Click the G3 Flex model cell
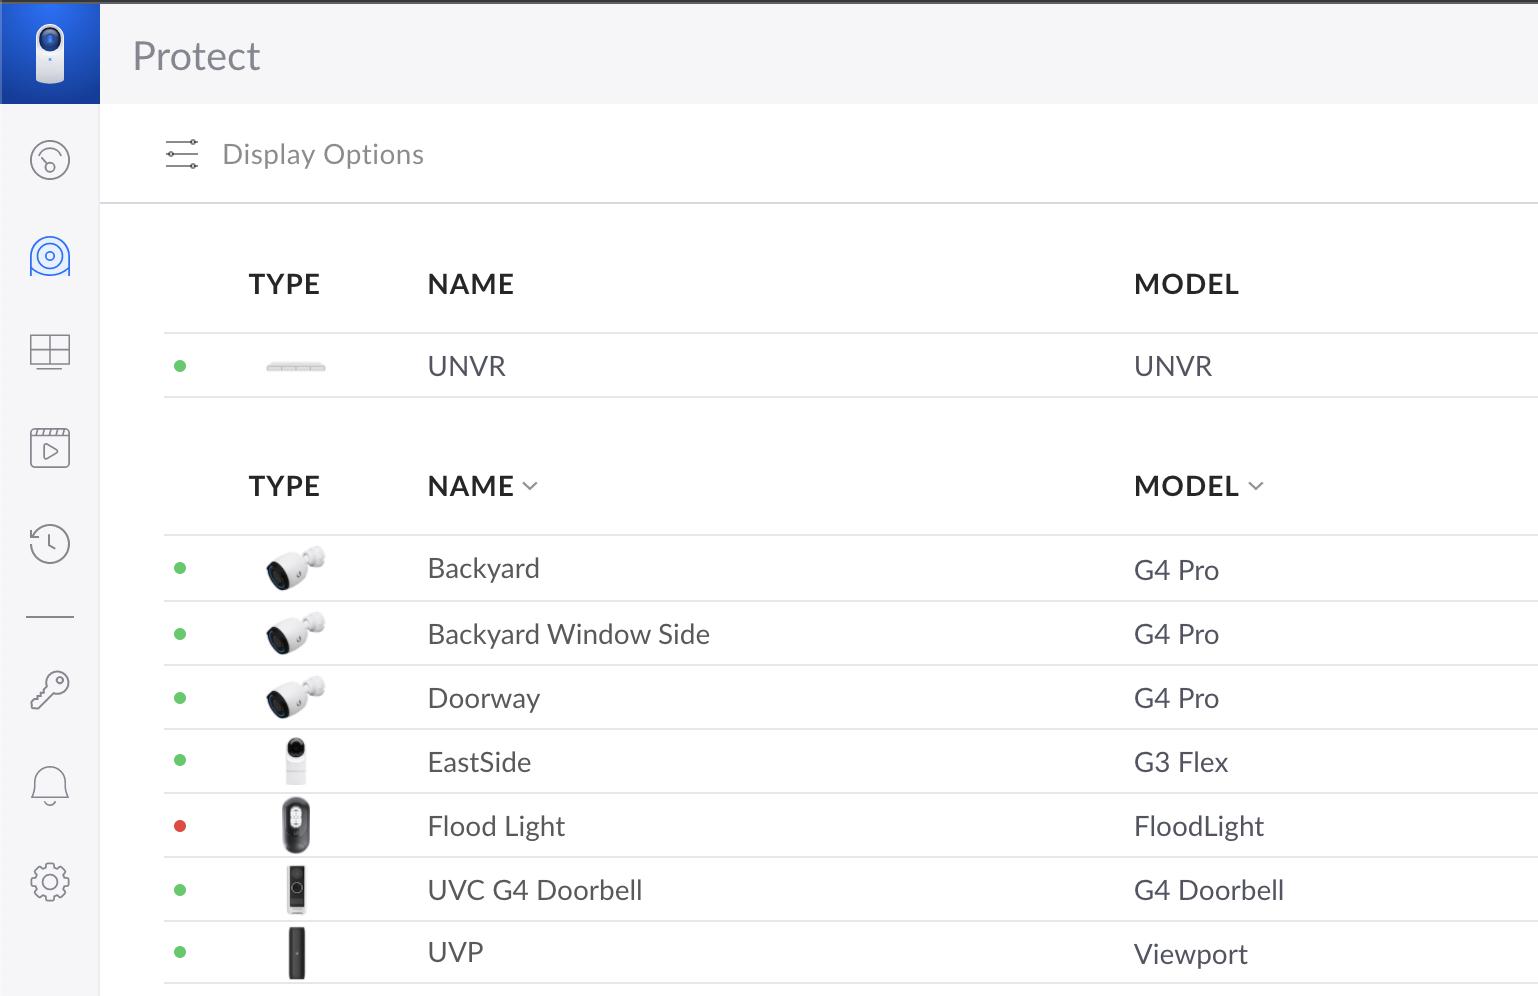This screenshot has height=996, width=1538. (1181, 762)
